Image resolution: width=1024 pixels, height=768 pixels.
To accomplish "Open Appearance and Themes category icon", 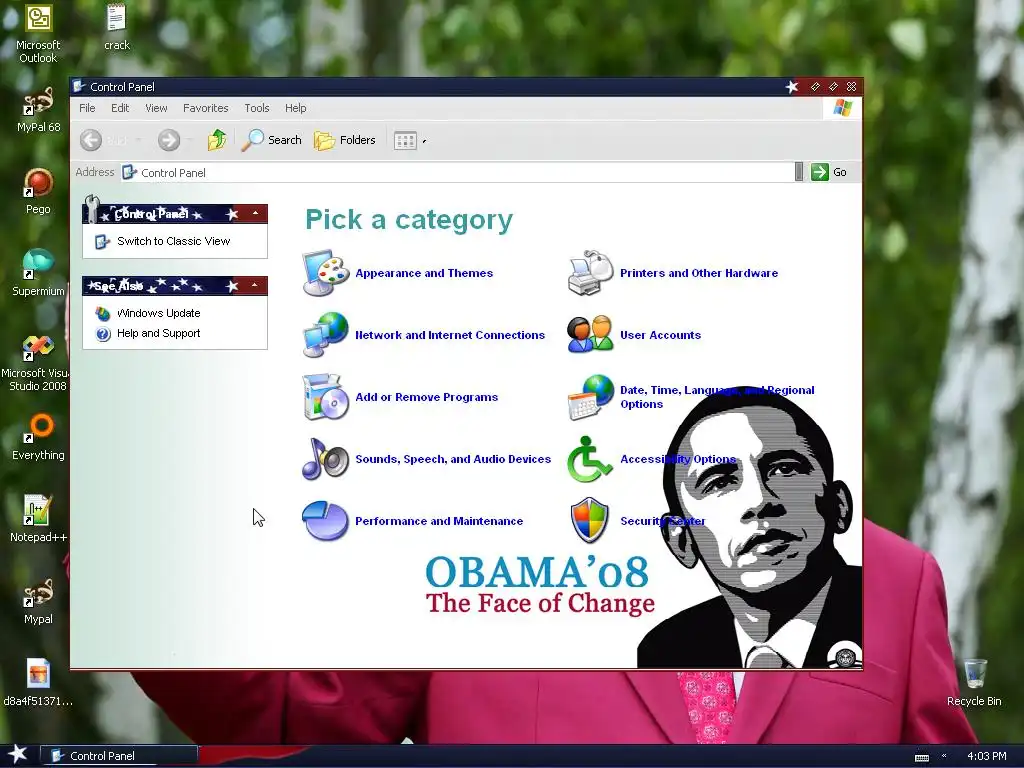I will pos(325,273).
